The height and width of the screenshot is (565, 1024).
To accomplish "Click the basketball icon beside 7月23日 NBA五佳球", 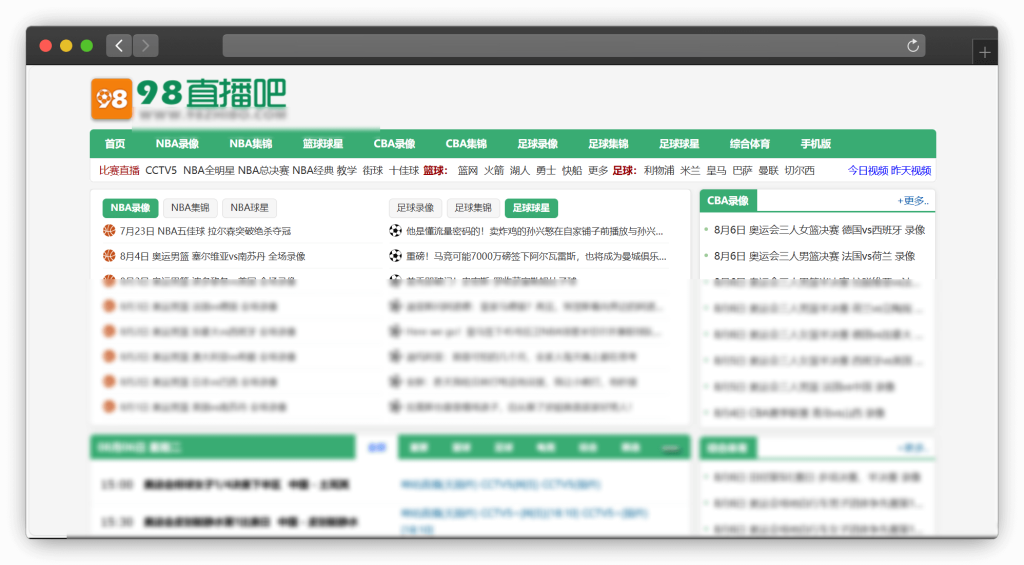I will [x=109, y=231].
